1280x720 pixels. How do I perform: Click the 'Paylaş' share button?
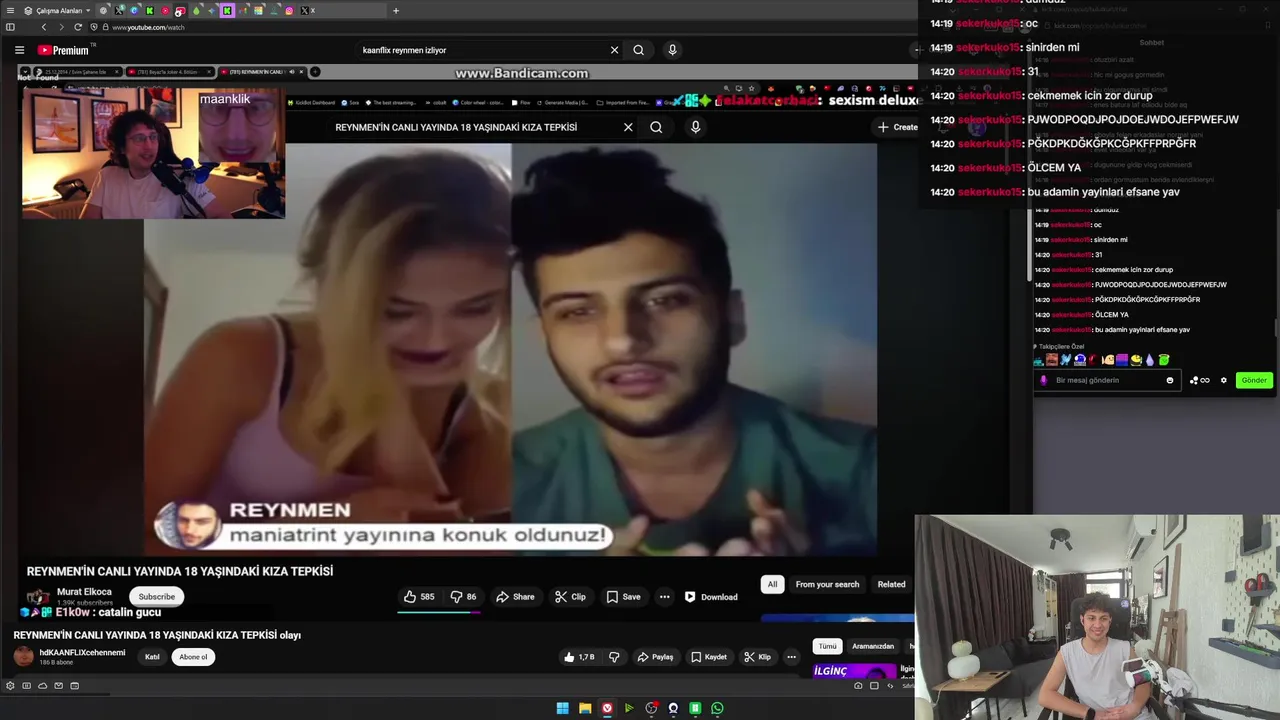tap(655, 657)
